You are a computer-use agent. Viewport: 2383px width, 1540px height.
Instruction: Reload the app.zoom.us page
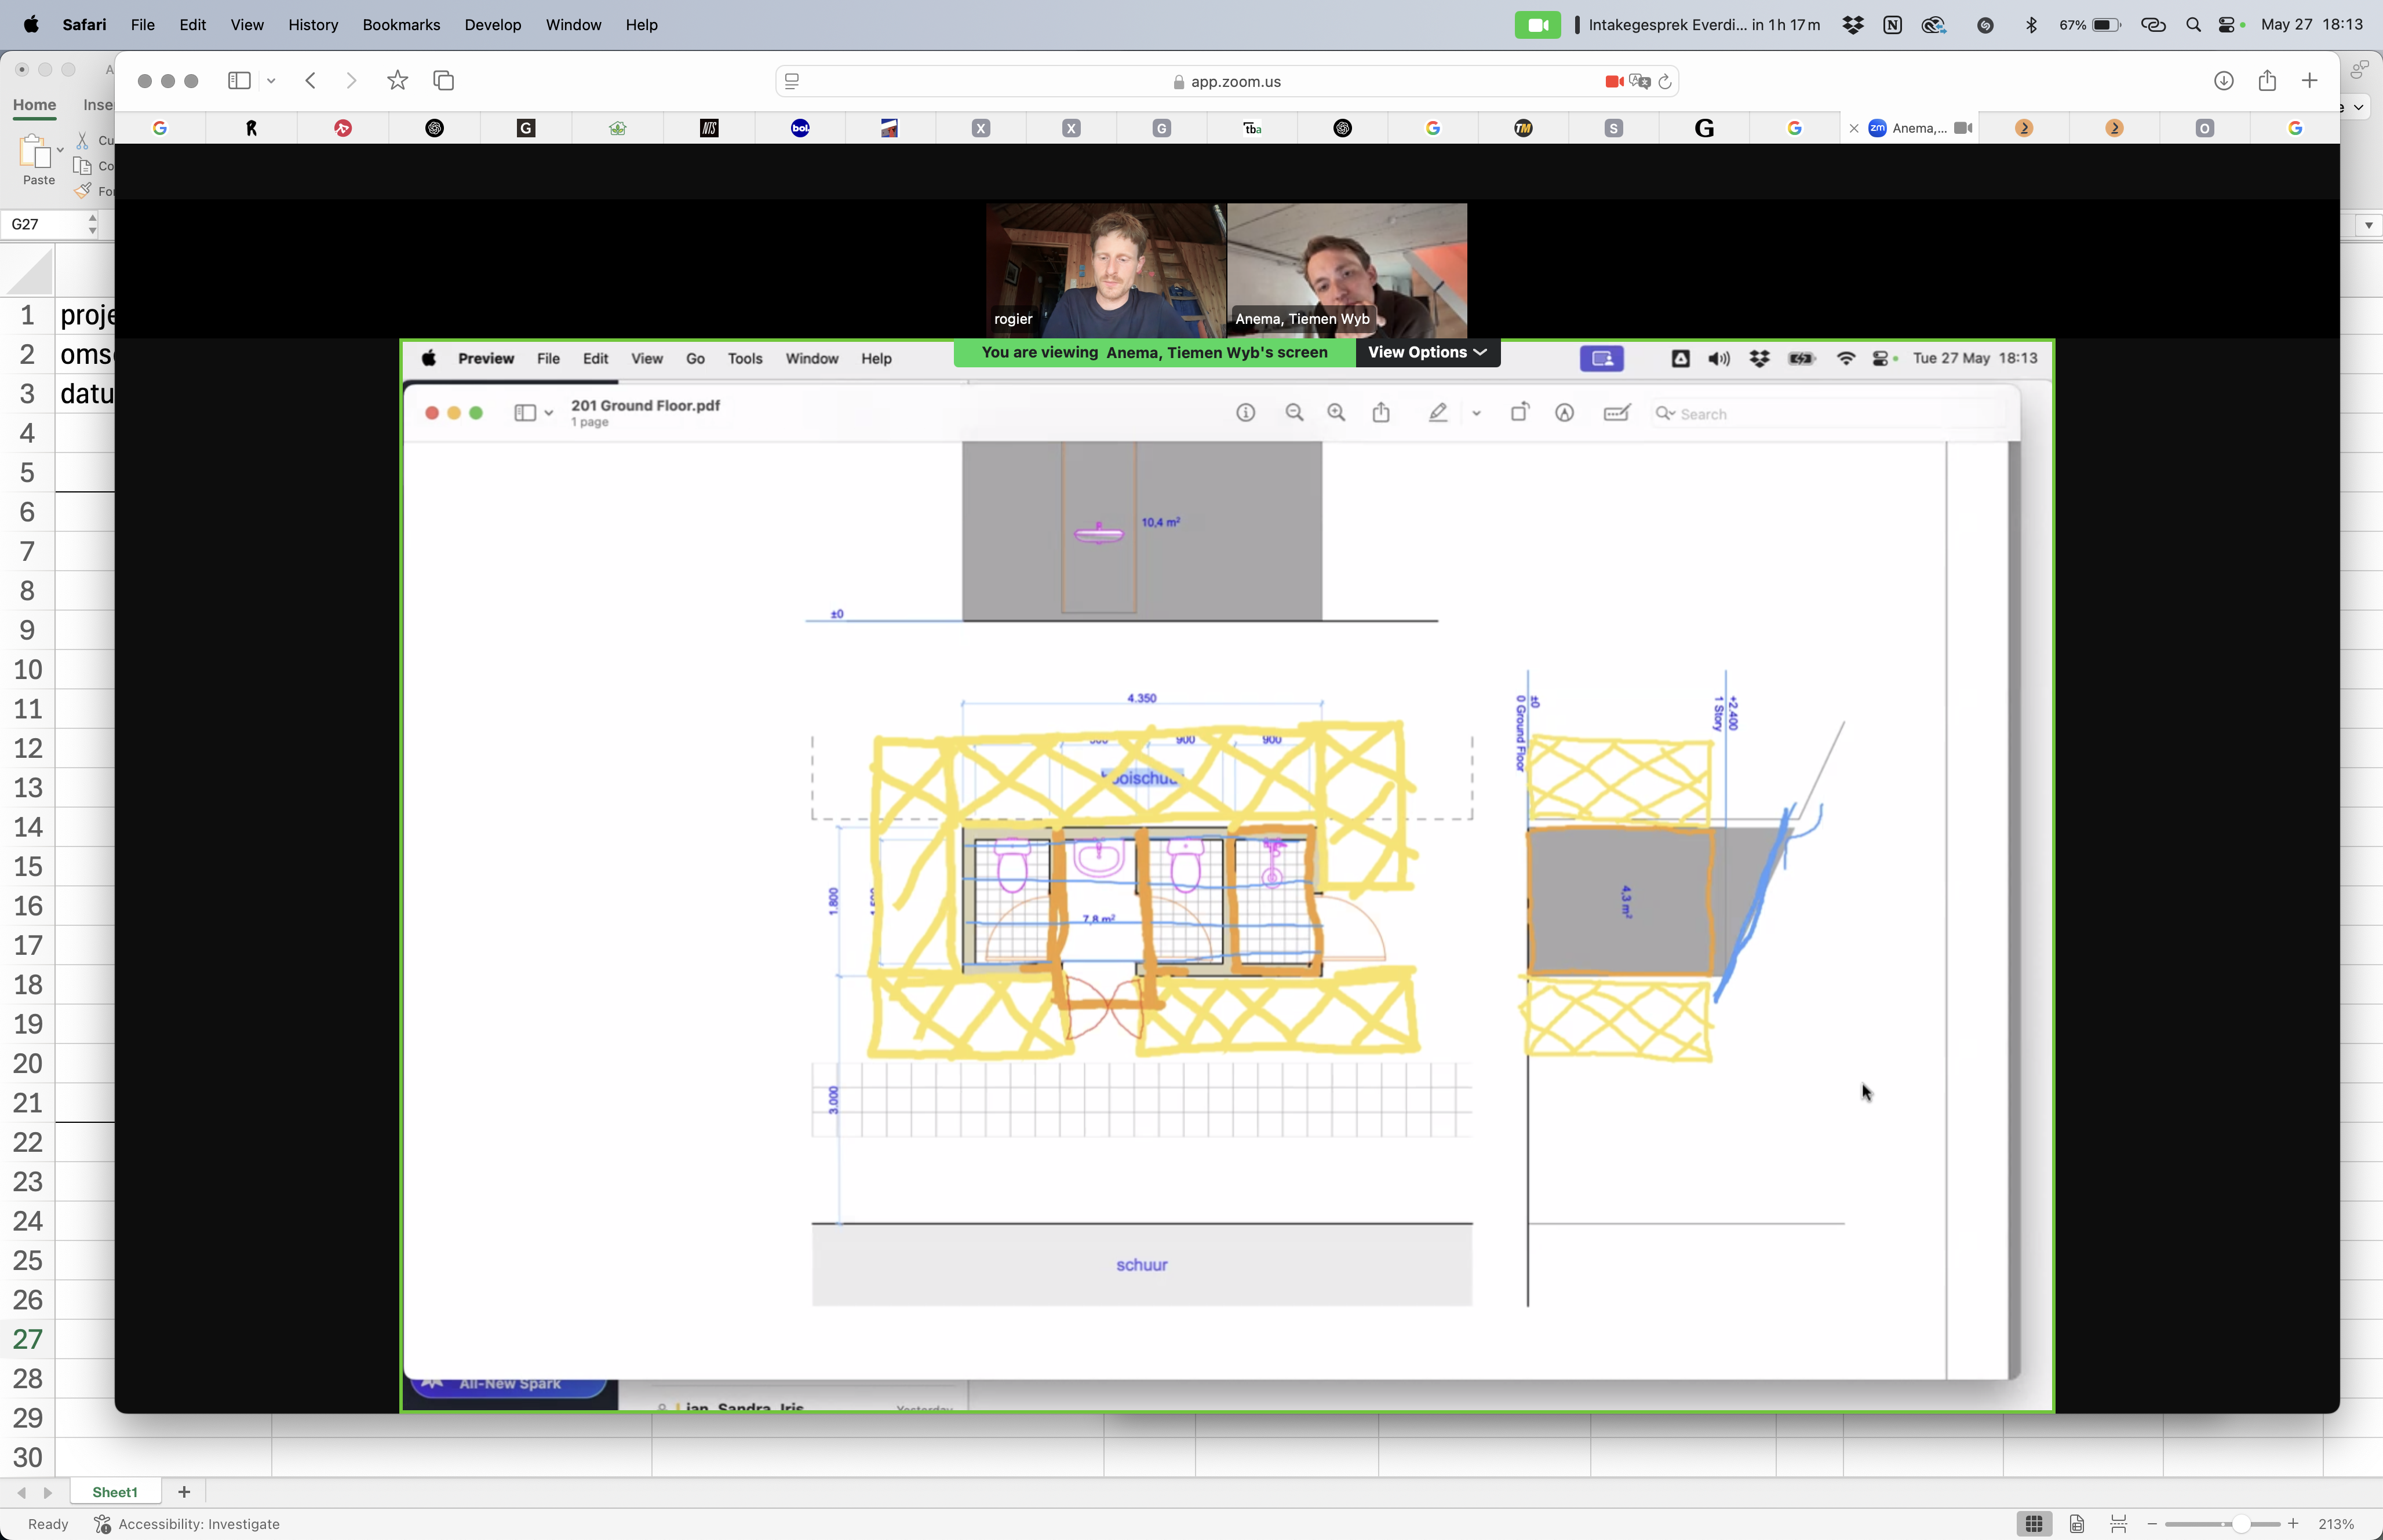[1665, 82]
